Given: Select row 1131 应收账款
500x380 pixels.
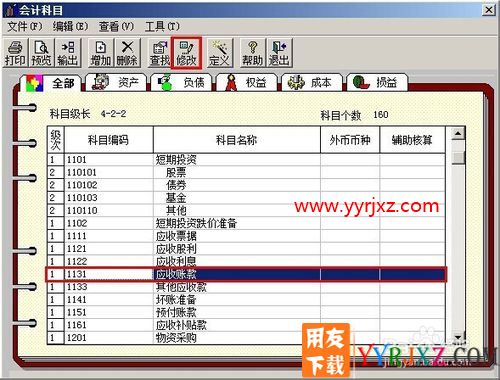Looking at the screenshot, I should pyautogui.click(x=246, y=274).
